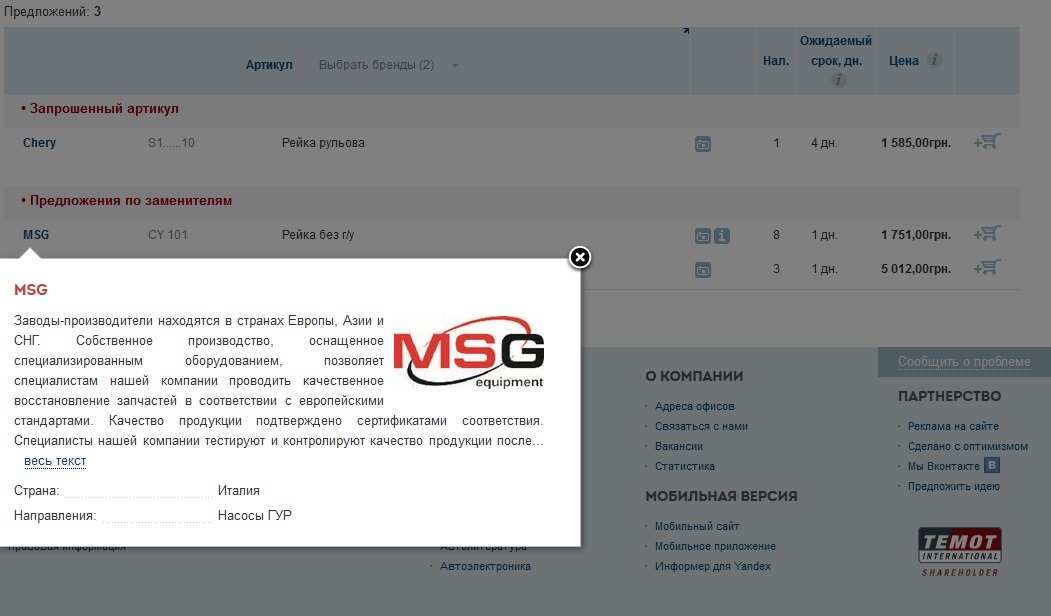Click 4 дн. delivery term for Chery
Viewport: 1051px width, 616px height.
(824, 143)
